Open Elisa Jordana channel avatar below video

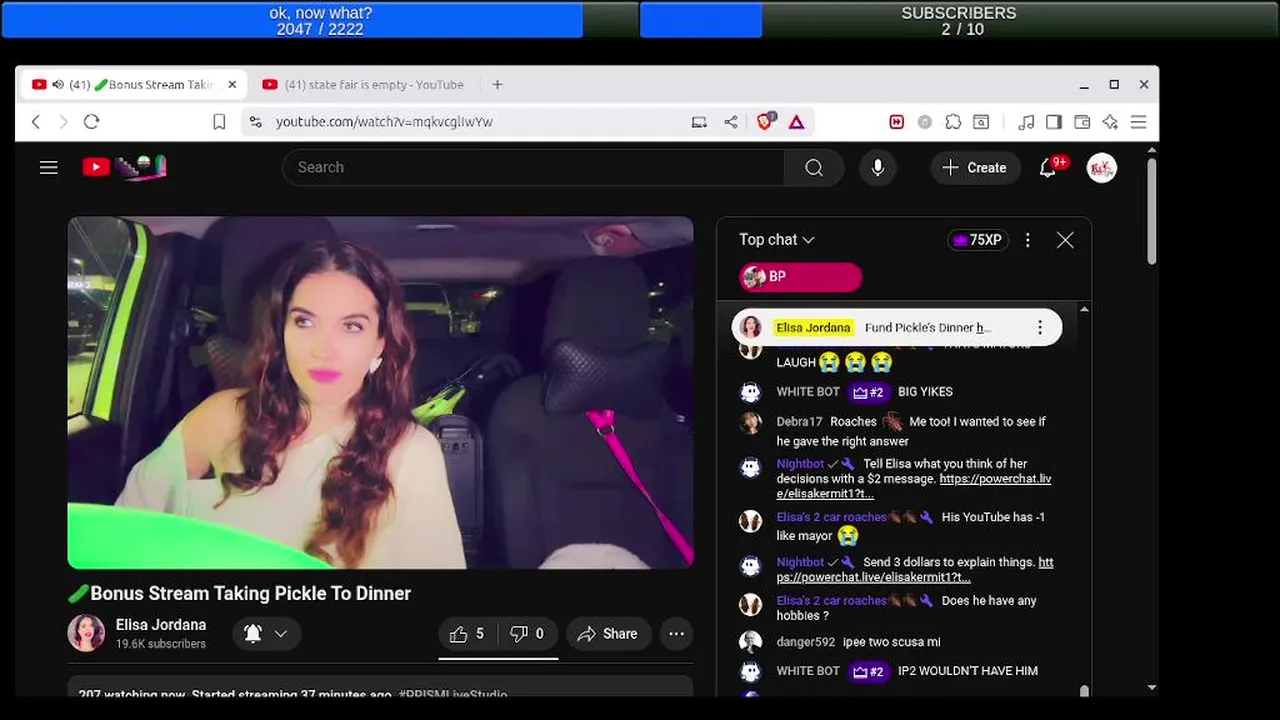tap(86, 634)
